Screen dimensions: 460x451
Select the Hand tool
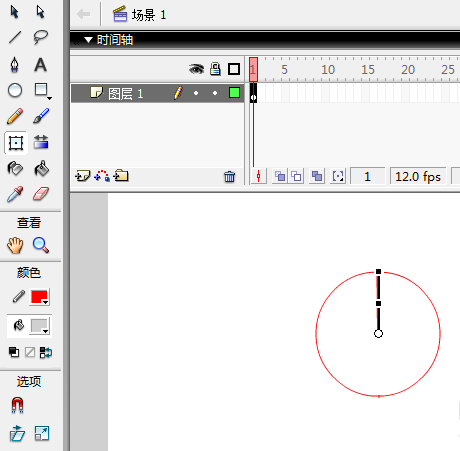pyautogui.click(x=15, y=245)
